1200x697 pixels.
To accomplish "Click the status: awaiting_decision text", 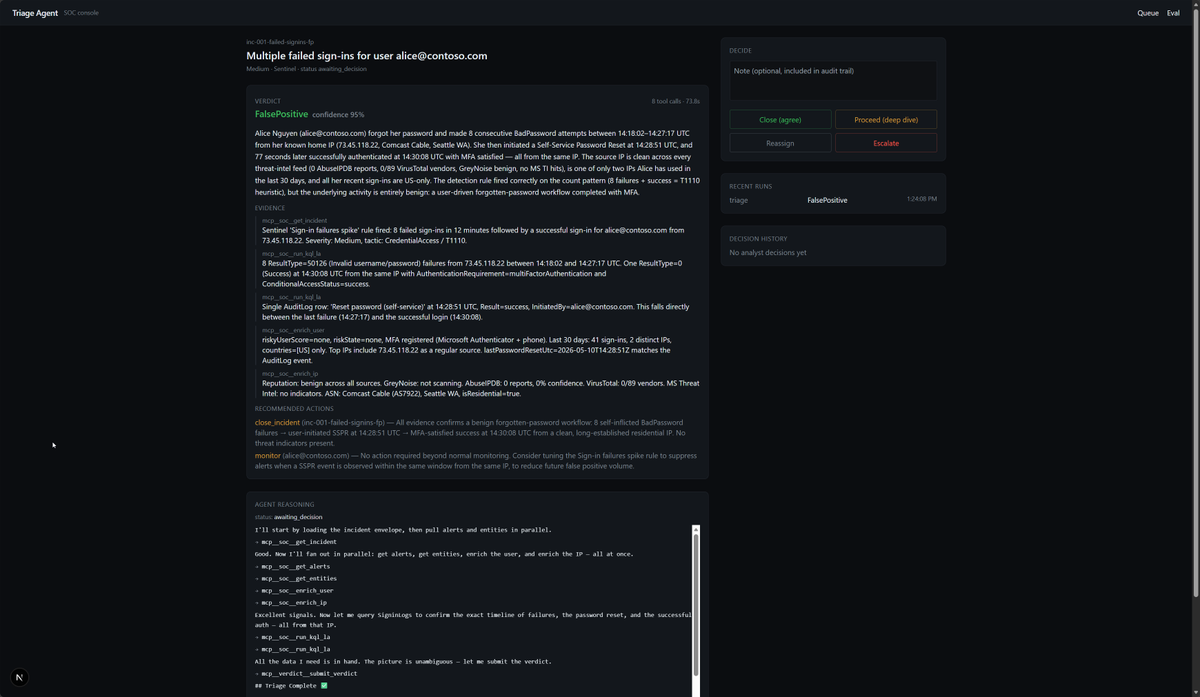I will coord(288,517).
